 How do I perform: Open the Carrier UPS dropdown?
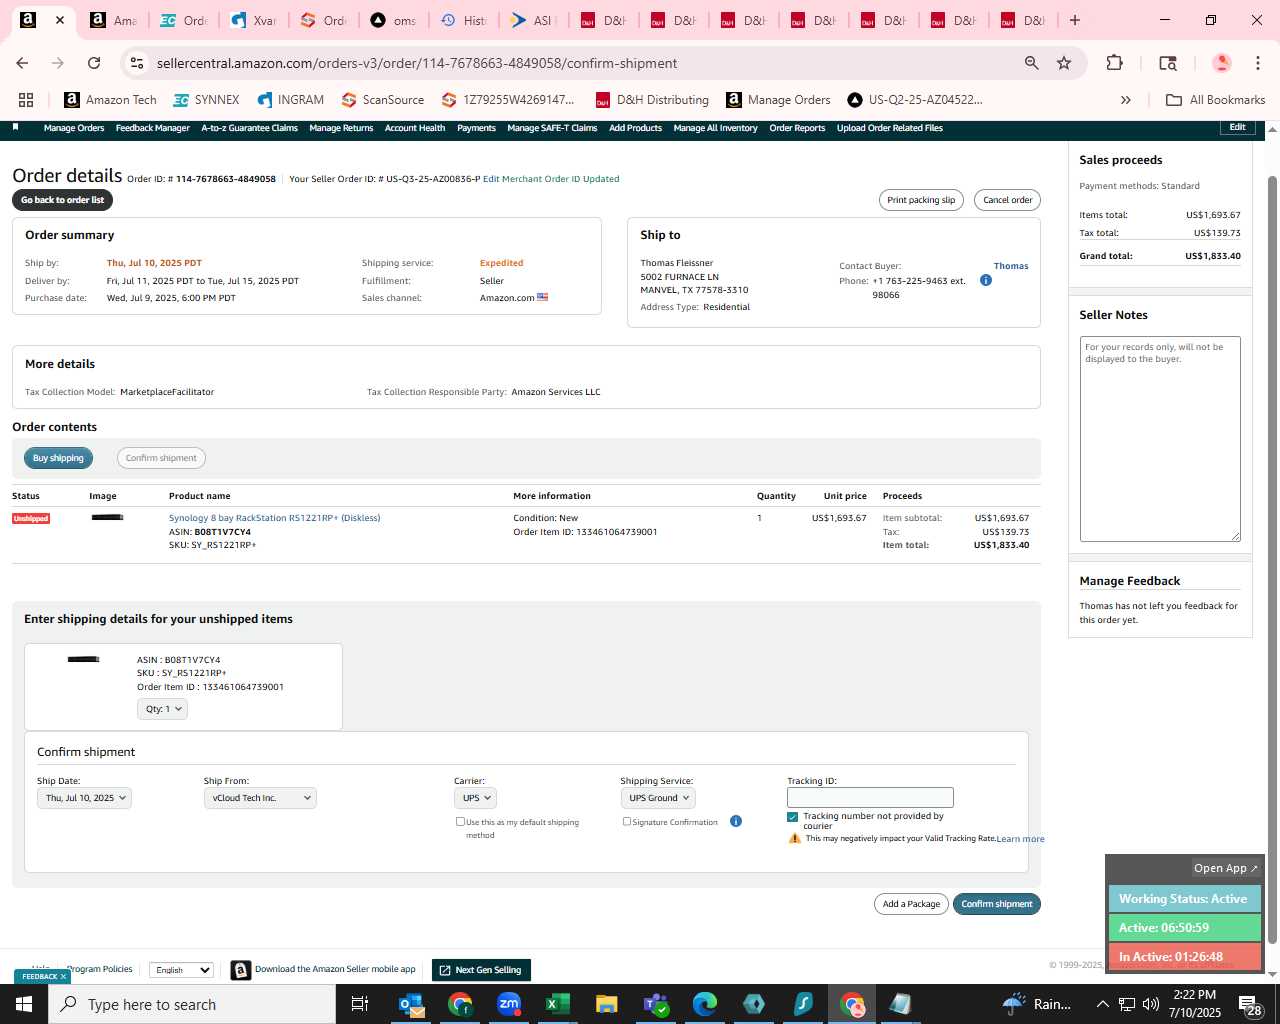coord(475,798)
